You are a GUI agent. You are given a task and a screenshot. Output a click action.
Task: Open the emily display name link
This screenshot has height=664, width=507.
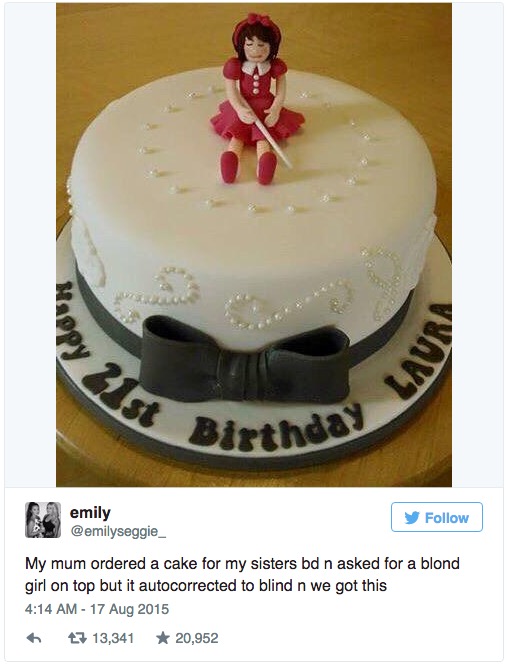[x=90, y=512]
